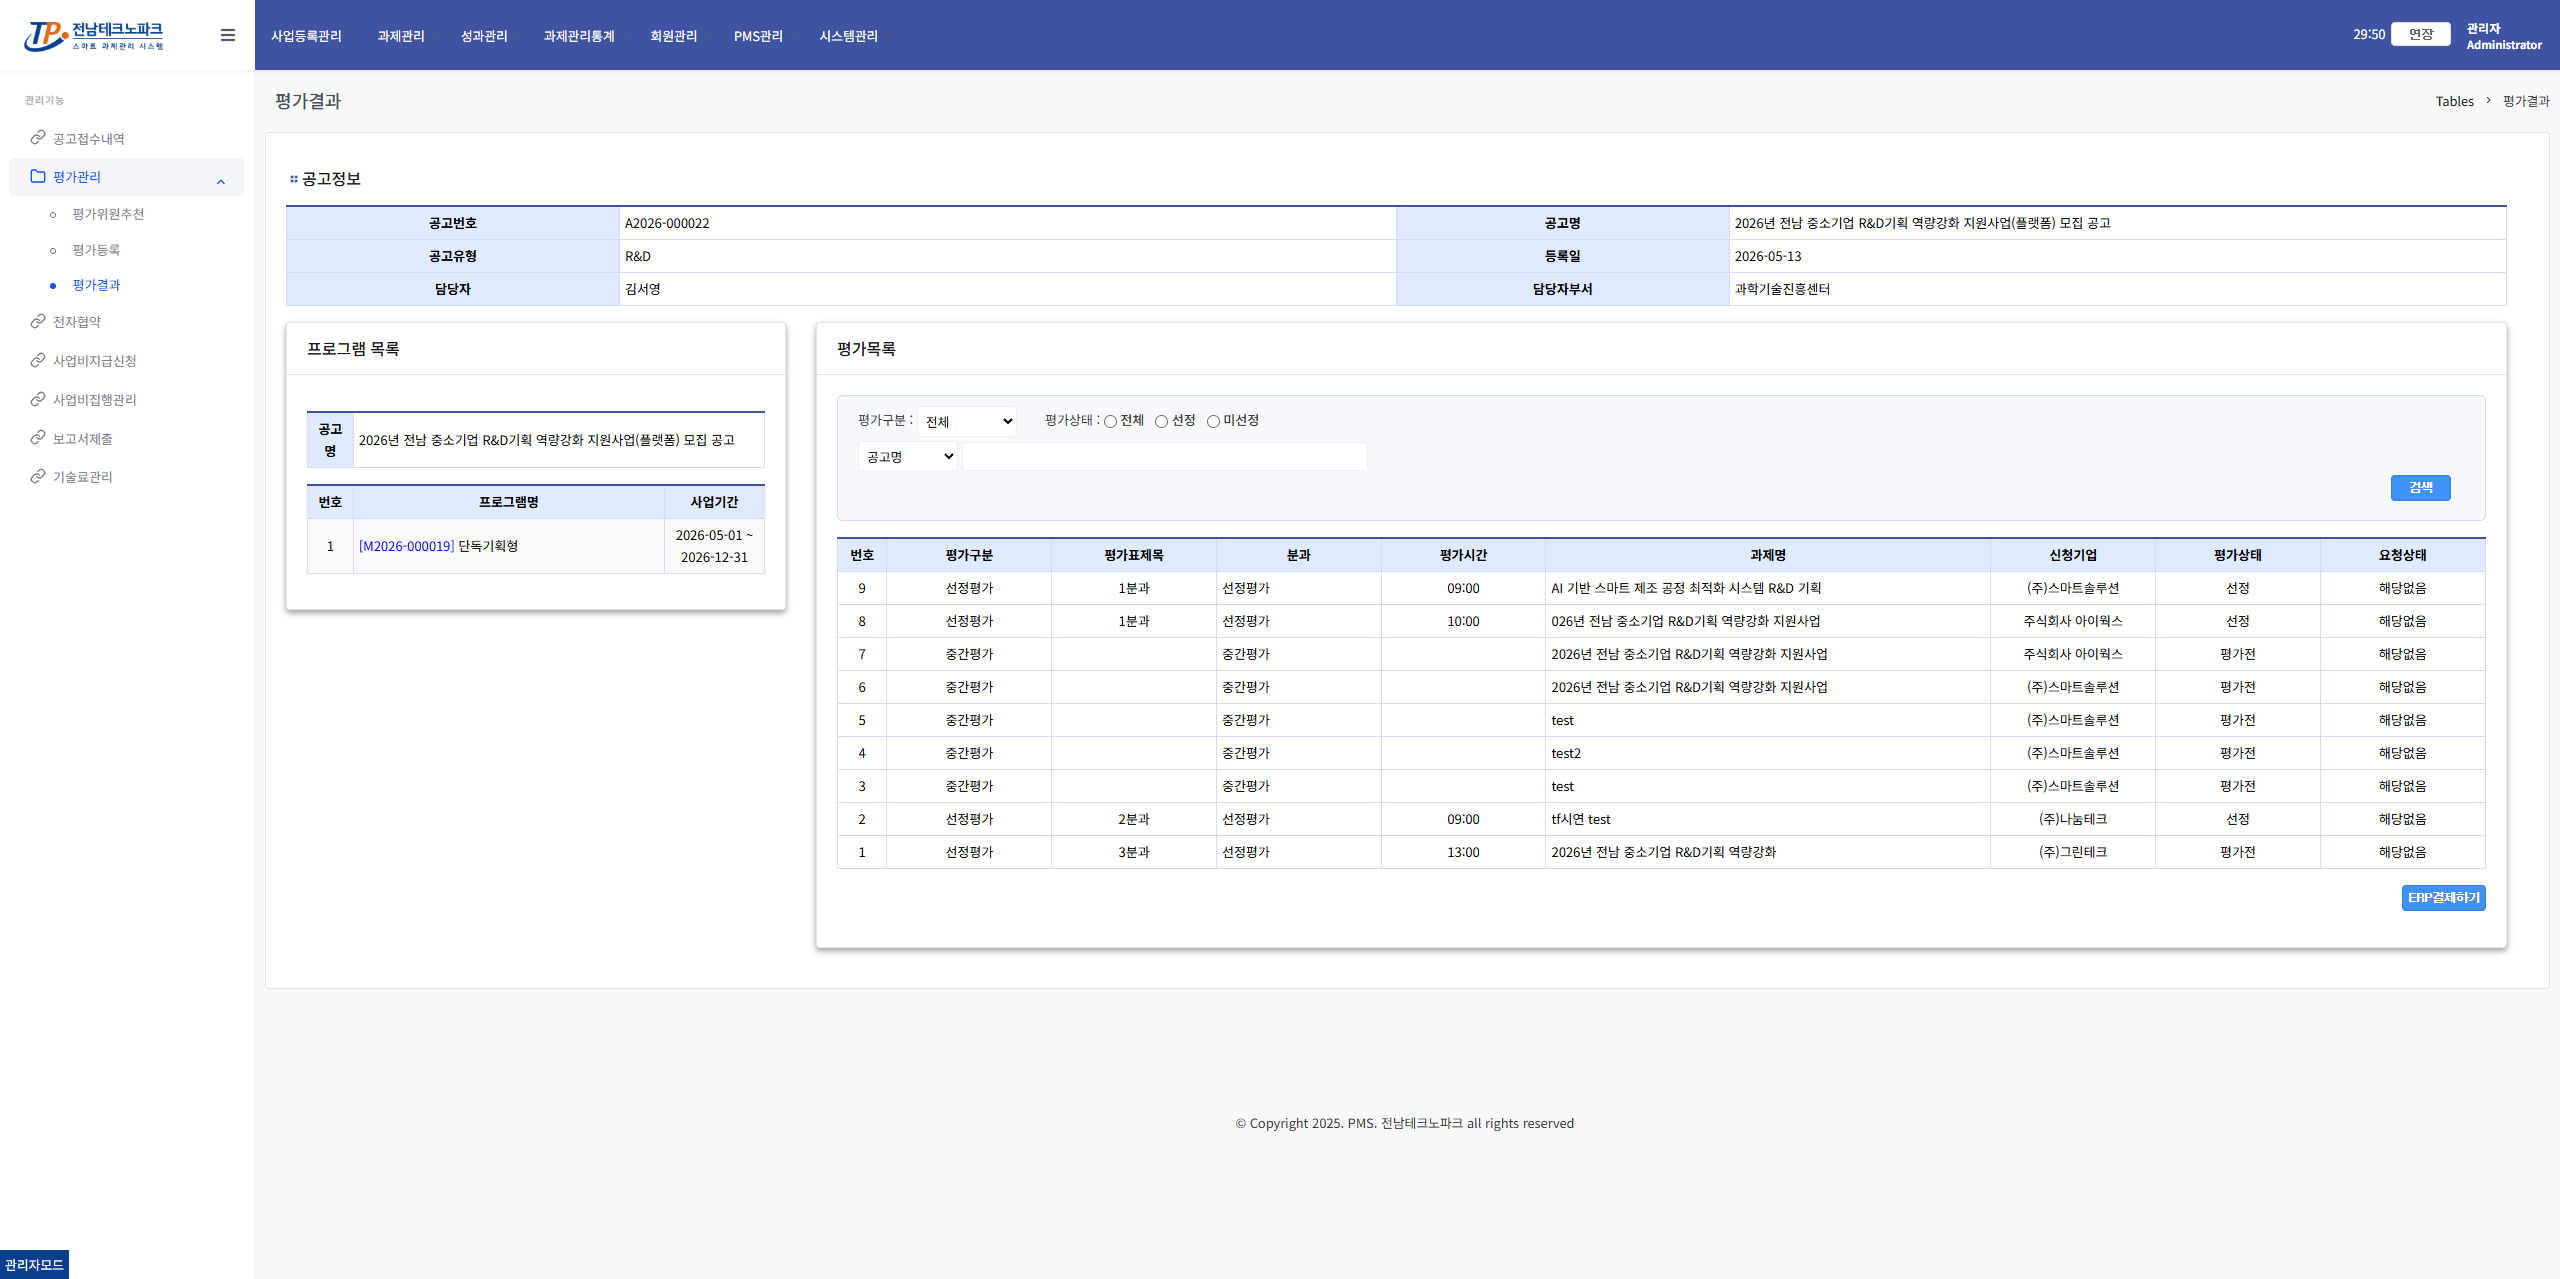This screenshot has width=2560, height=1279.
Task: Open 평가위원추천 in the sidebar
Action: (108, 214)
